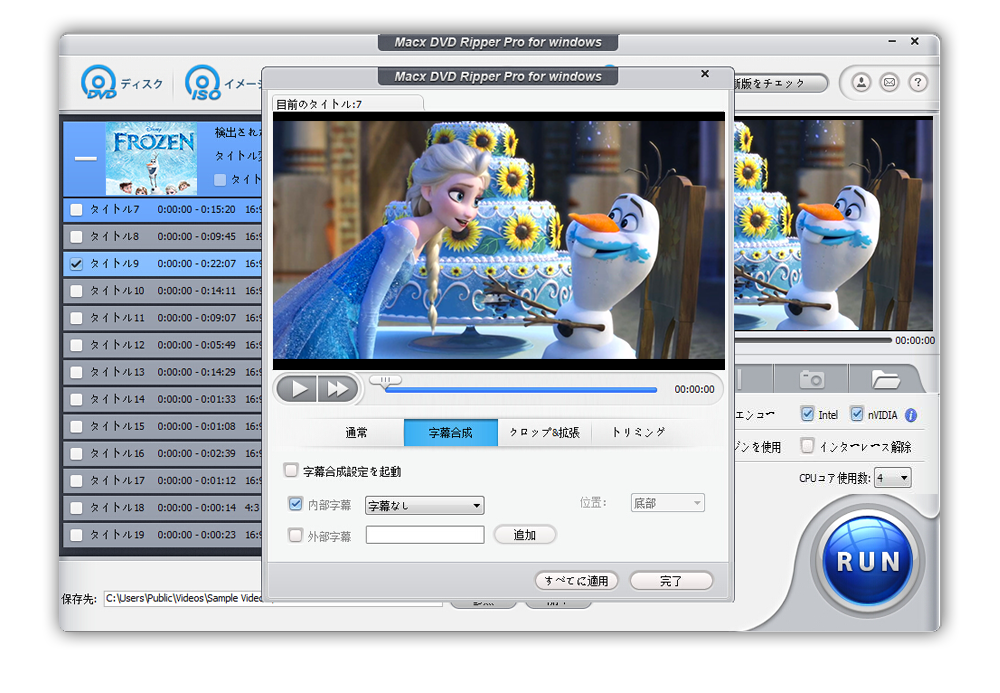Click the すべてに適用 button

[577, 581]
